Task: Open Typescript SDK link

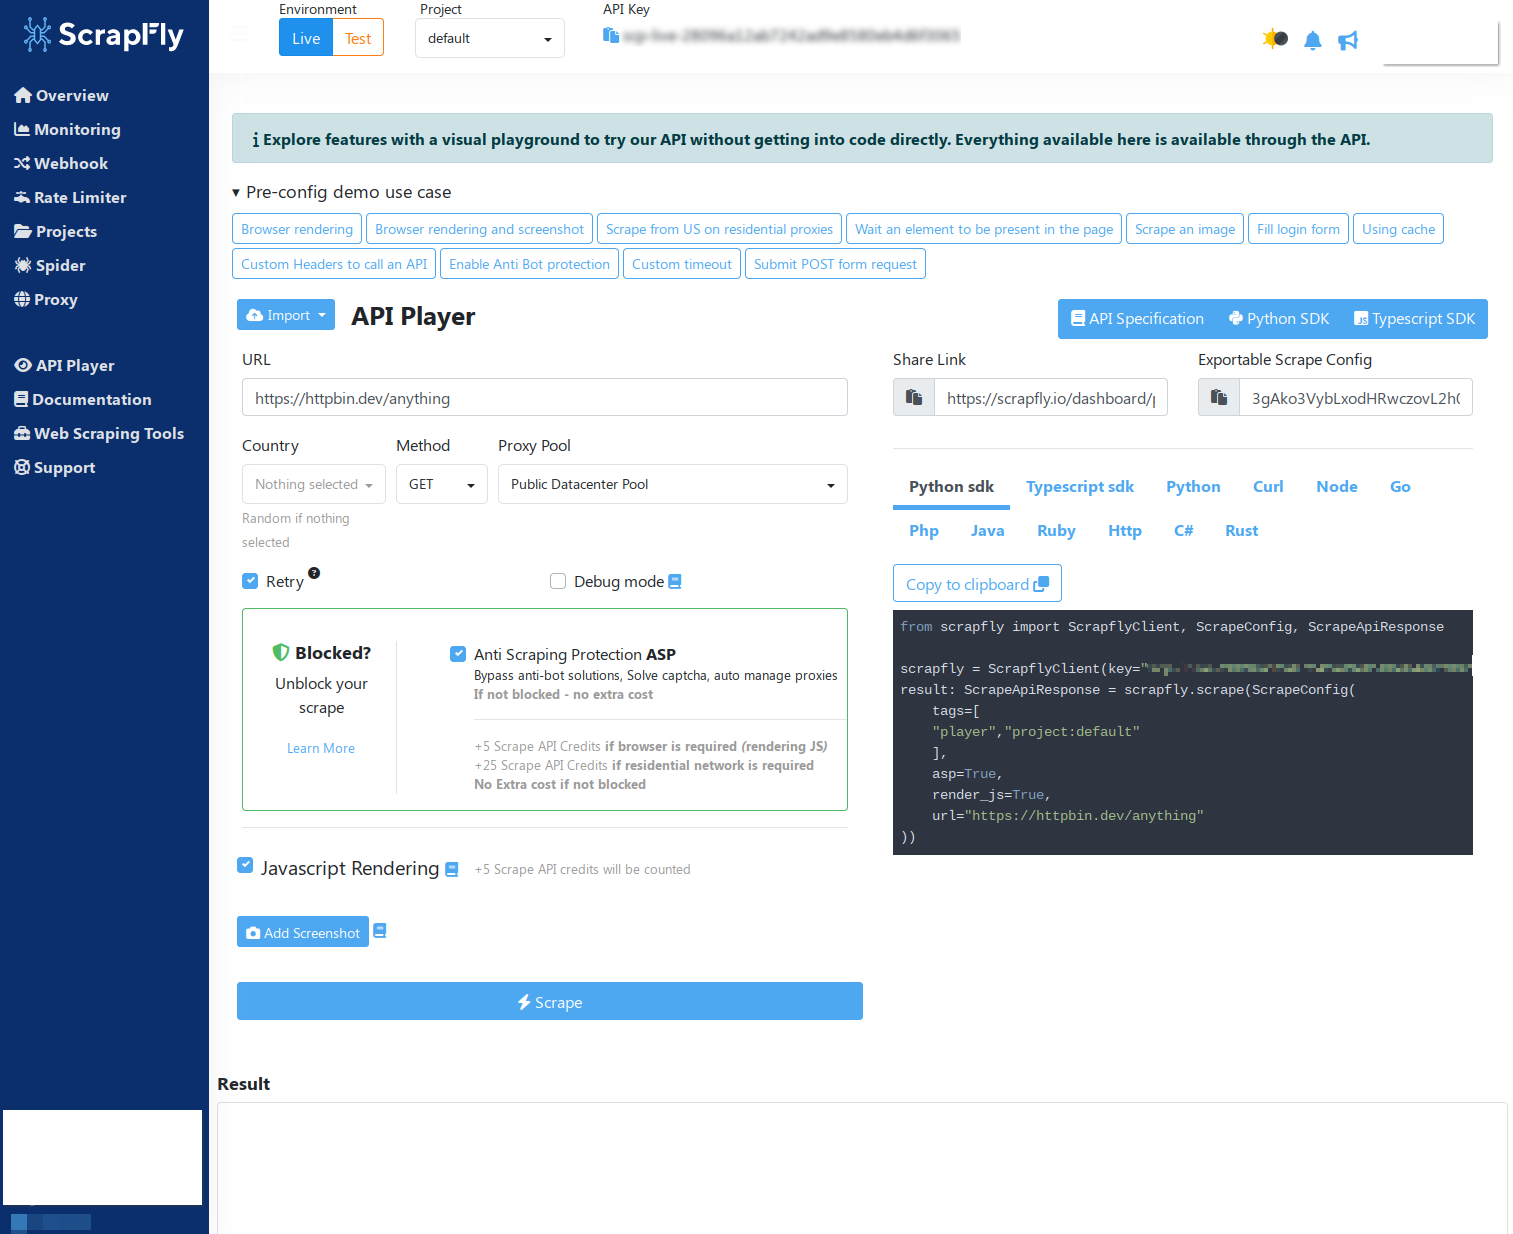Action: [x=1414, y=319]
